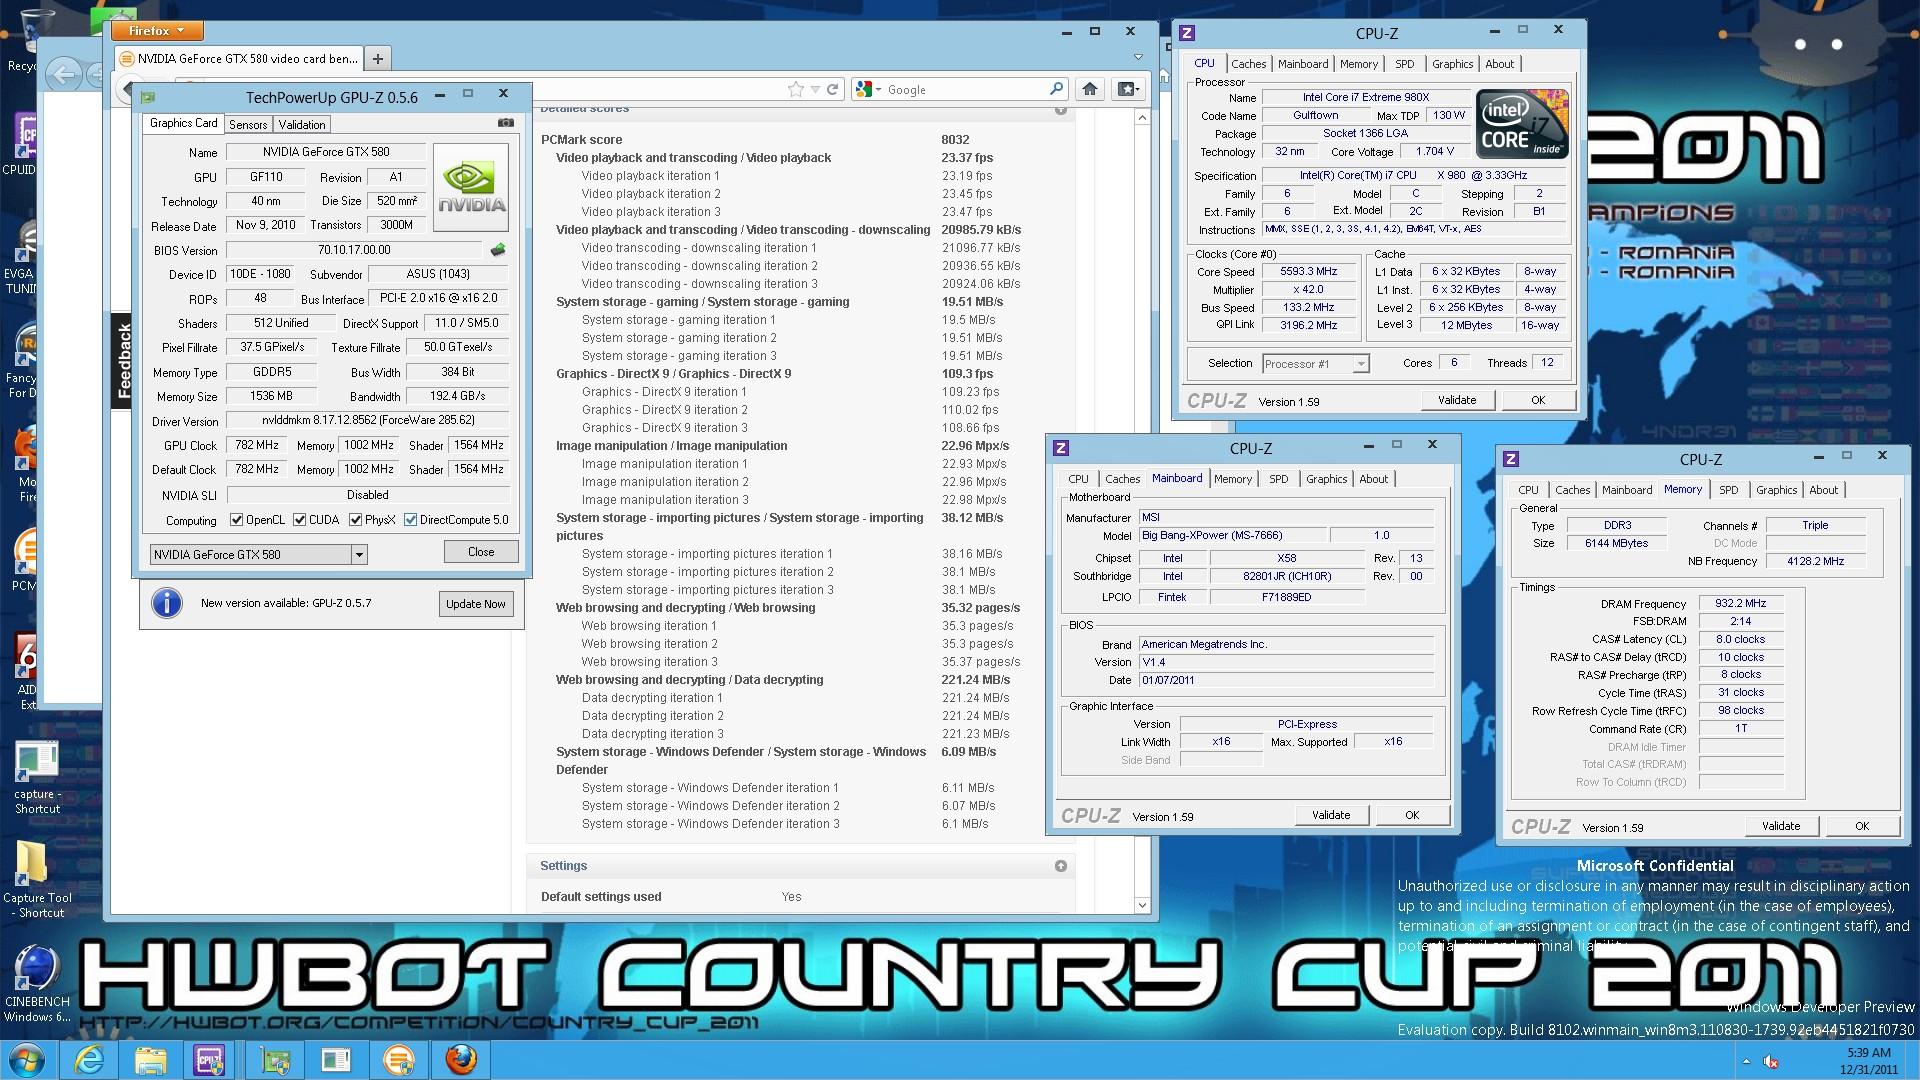Open File Explorer from the taskbar
This screenshot has height=1080, width=1920.
pos(150,1060)
